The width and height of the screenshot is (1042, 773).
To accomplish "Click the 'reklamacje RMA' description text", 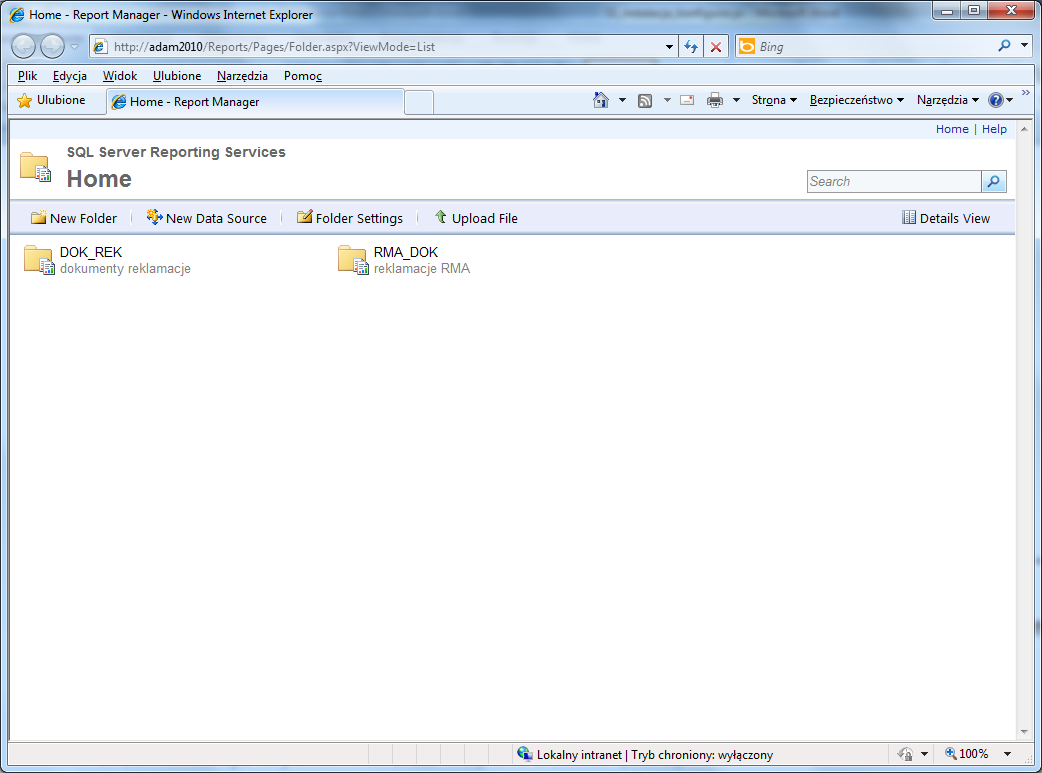I will pos(422,269).
